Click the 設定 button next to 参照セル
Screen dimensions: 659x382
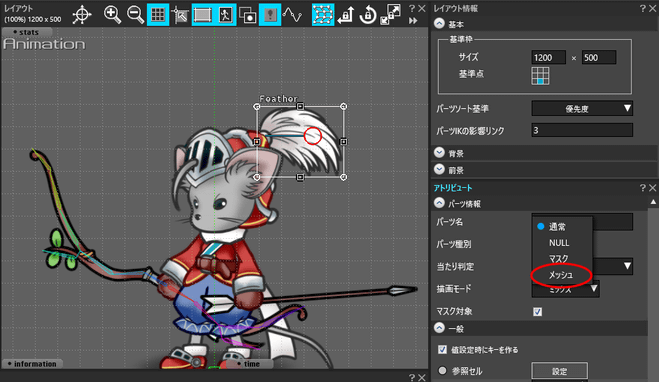[x=559, y=371]
